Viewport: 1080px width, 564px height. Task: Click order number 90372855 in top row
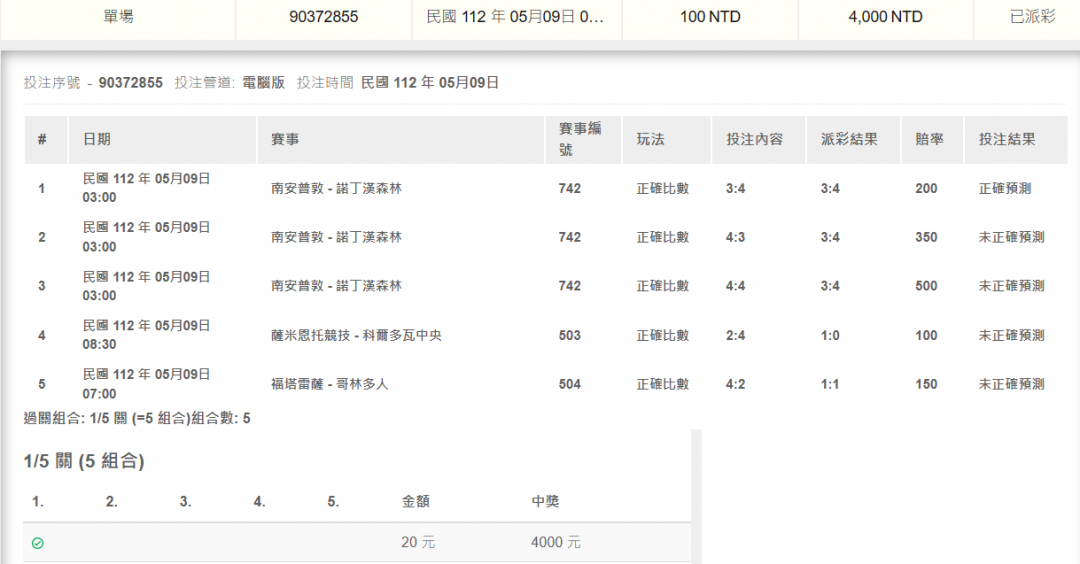point(324,17)
